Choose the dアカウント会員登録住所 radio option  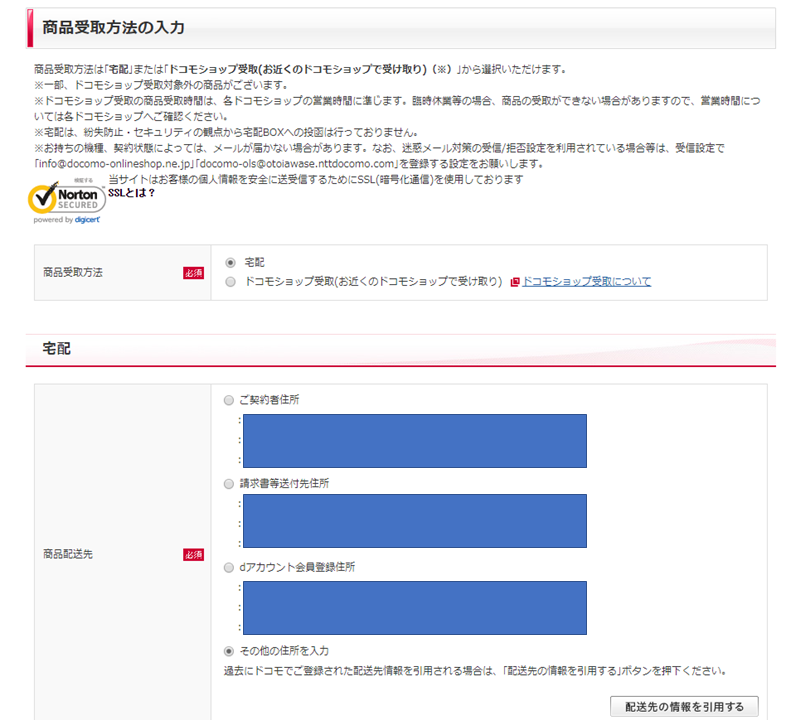[x=229, y=568]
